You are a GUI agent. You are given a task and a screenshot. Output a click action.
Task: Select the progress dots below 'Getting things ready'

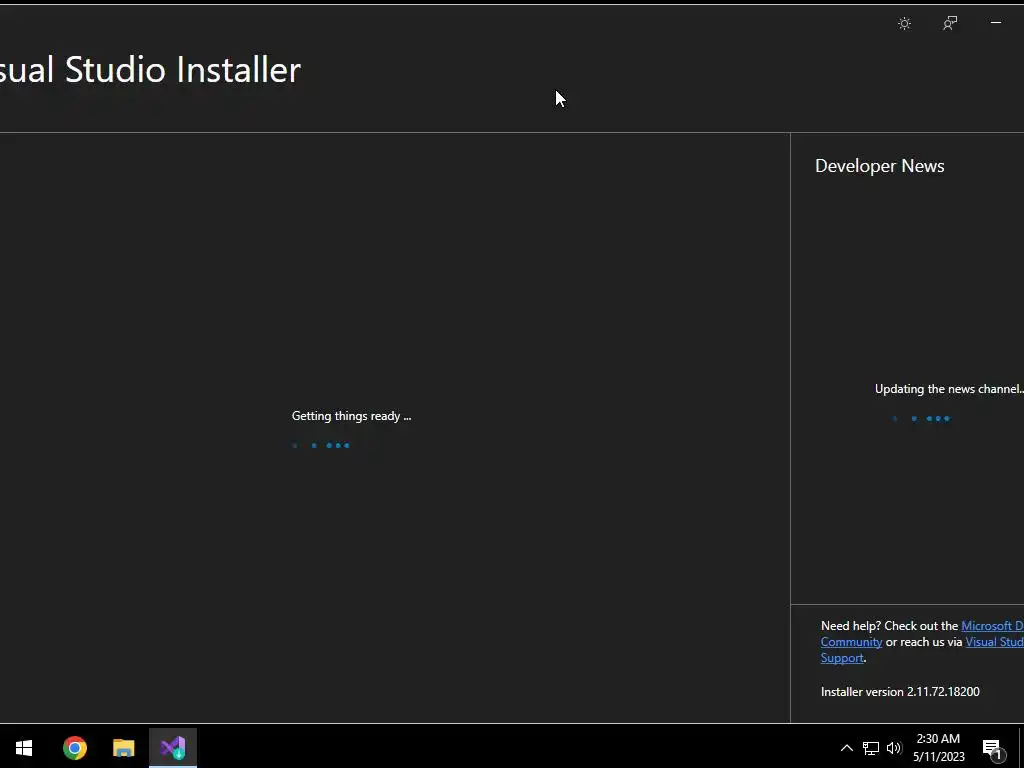click(321, 445)
